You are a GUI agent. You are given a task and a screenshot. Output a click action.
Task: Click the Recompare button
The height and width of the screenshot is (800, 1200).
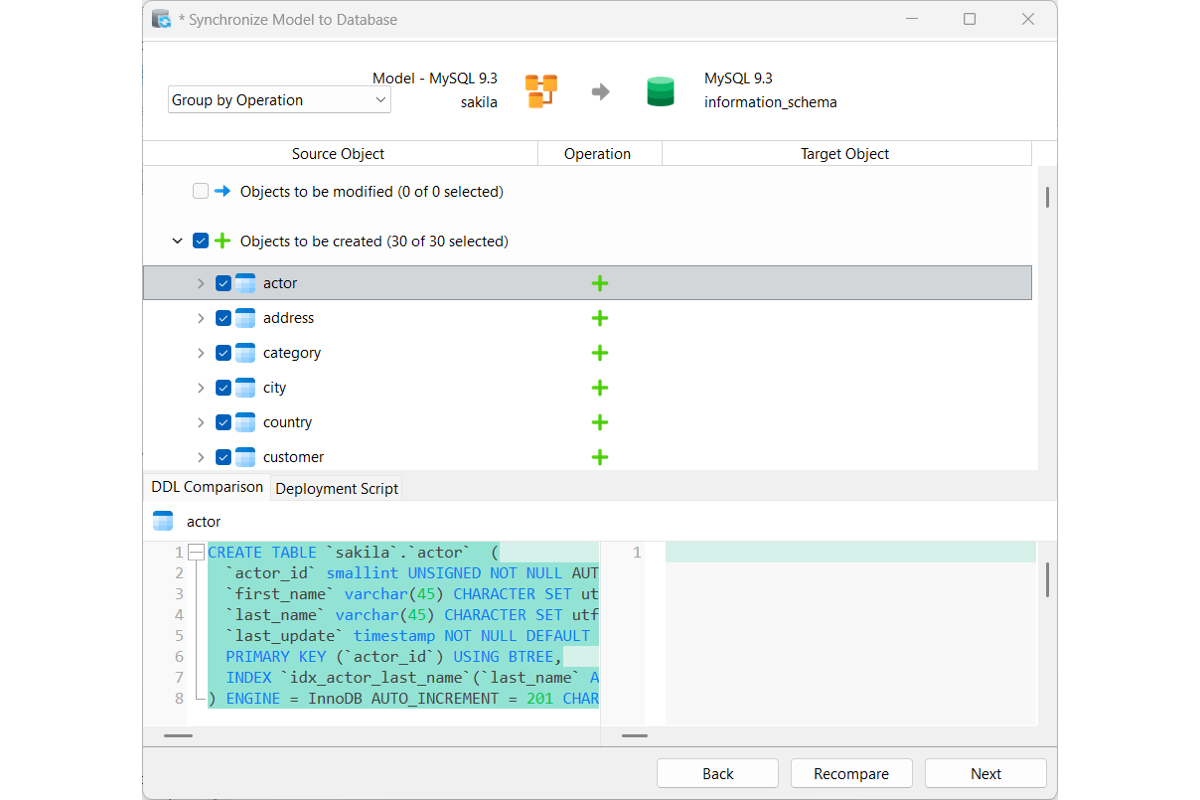coord(851,773)
